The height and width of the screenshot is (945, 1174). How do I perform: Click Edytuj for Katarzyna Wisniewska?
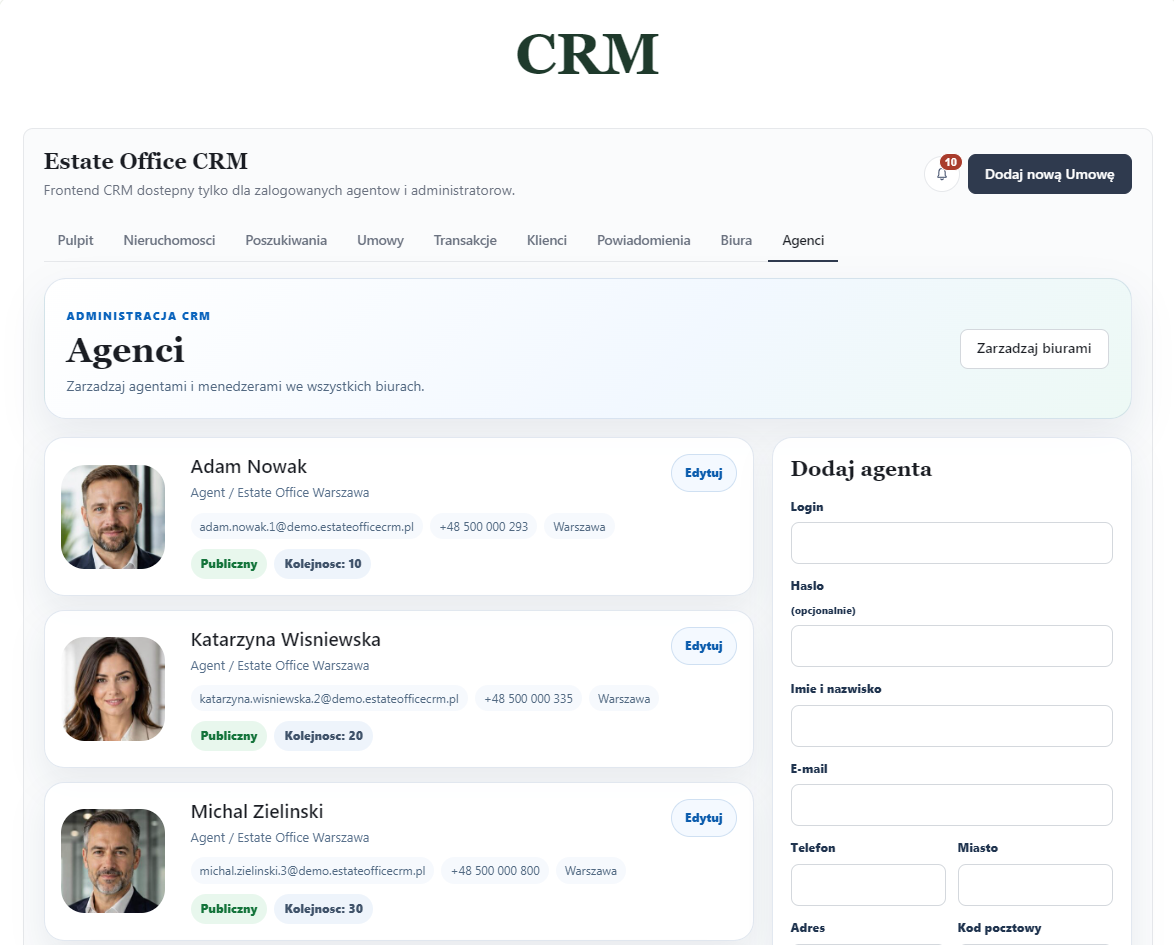click(x=704, y=646)
